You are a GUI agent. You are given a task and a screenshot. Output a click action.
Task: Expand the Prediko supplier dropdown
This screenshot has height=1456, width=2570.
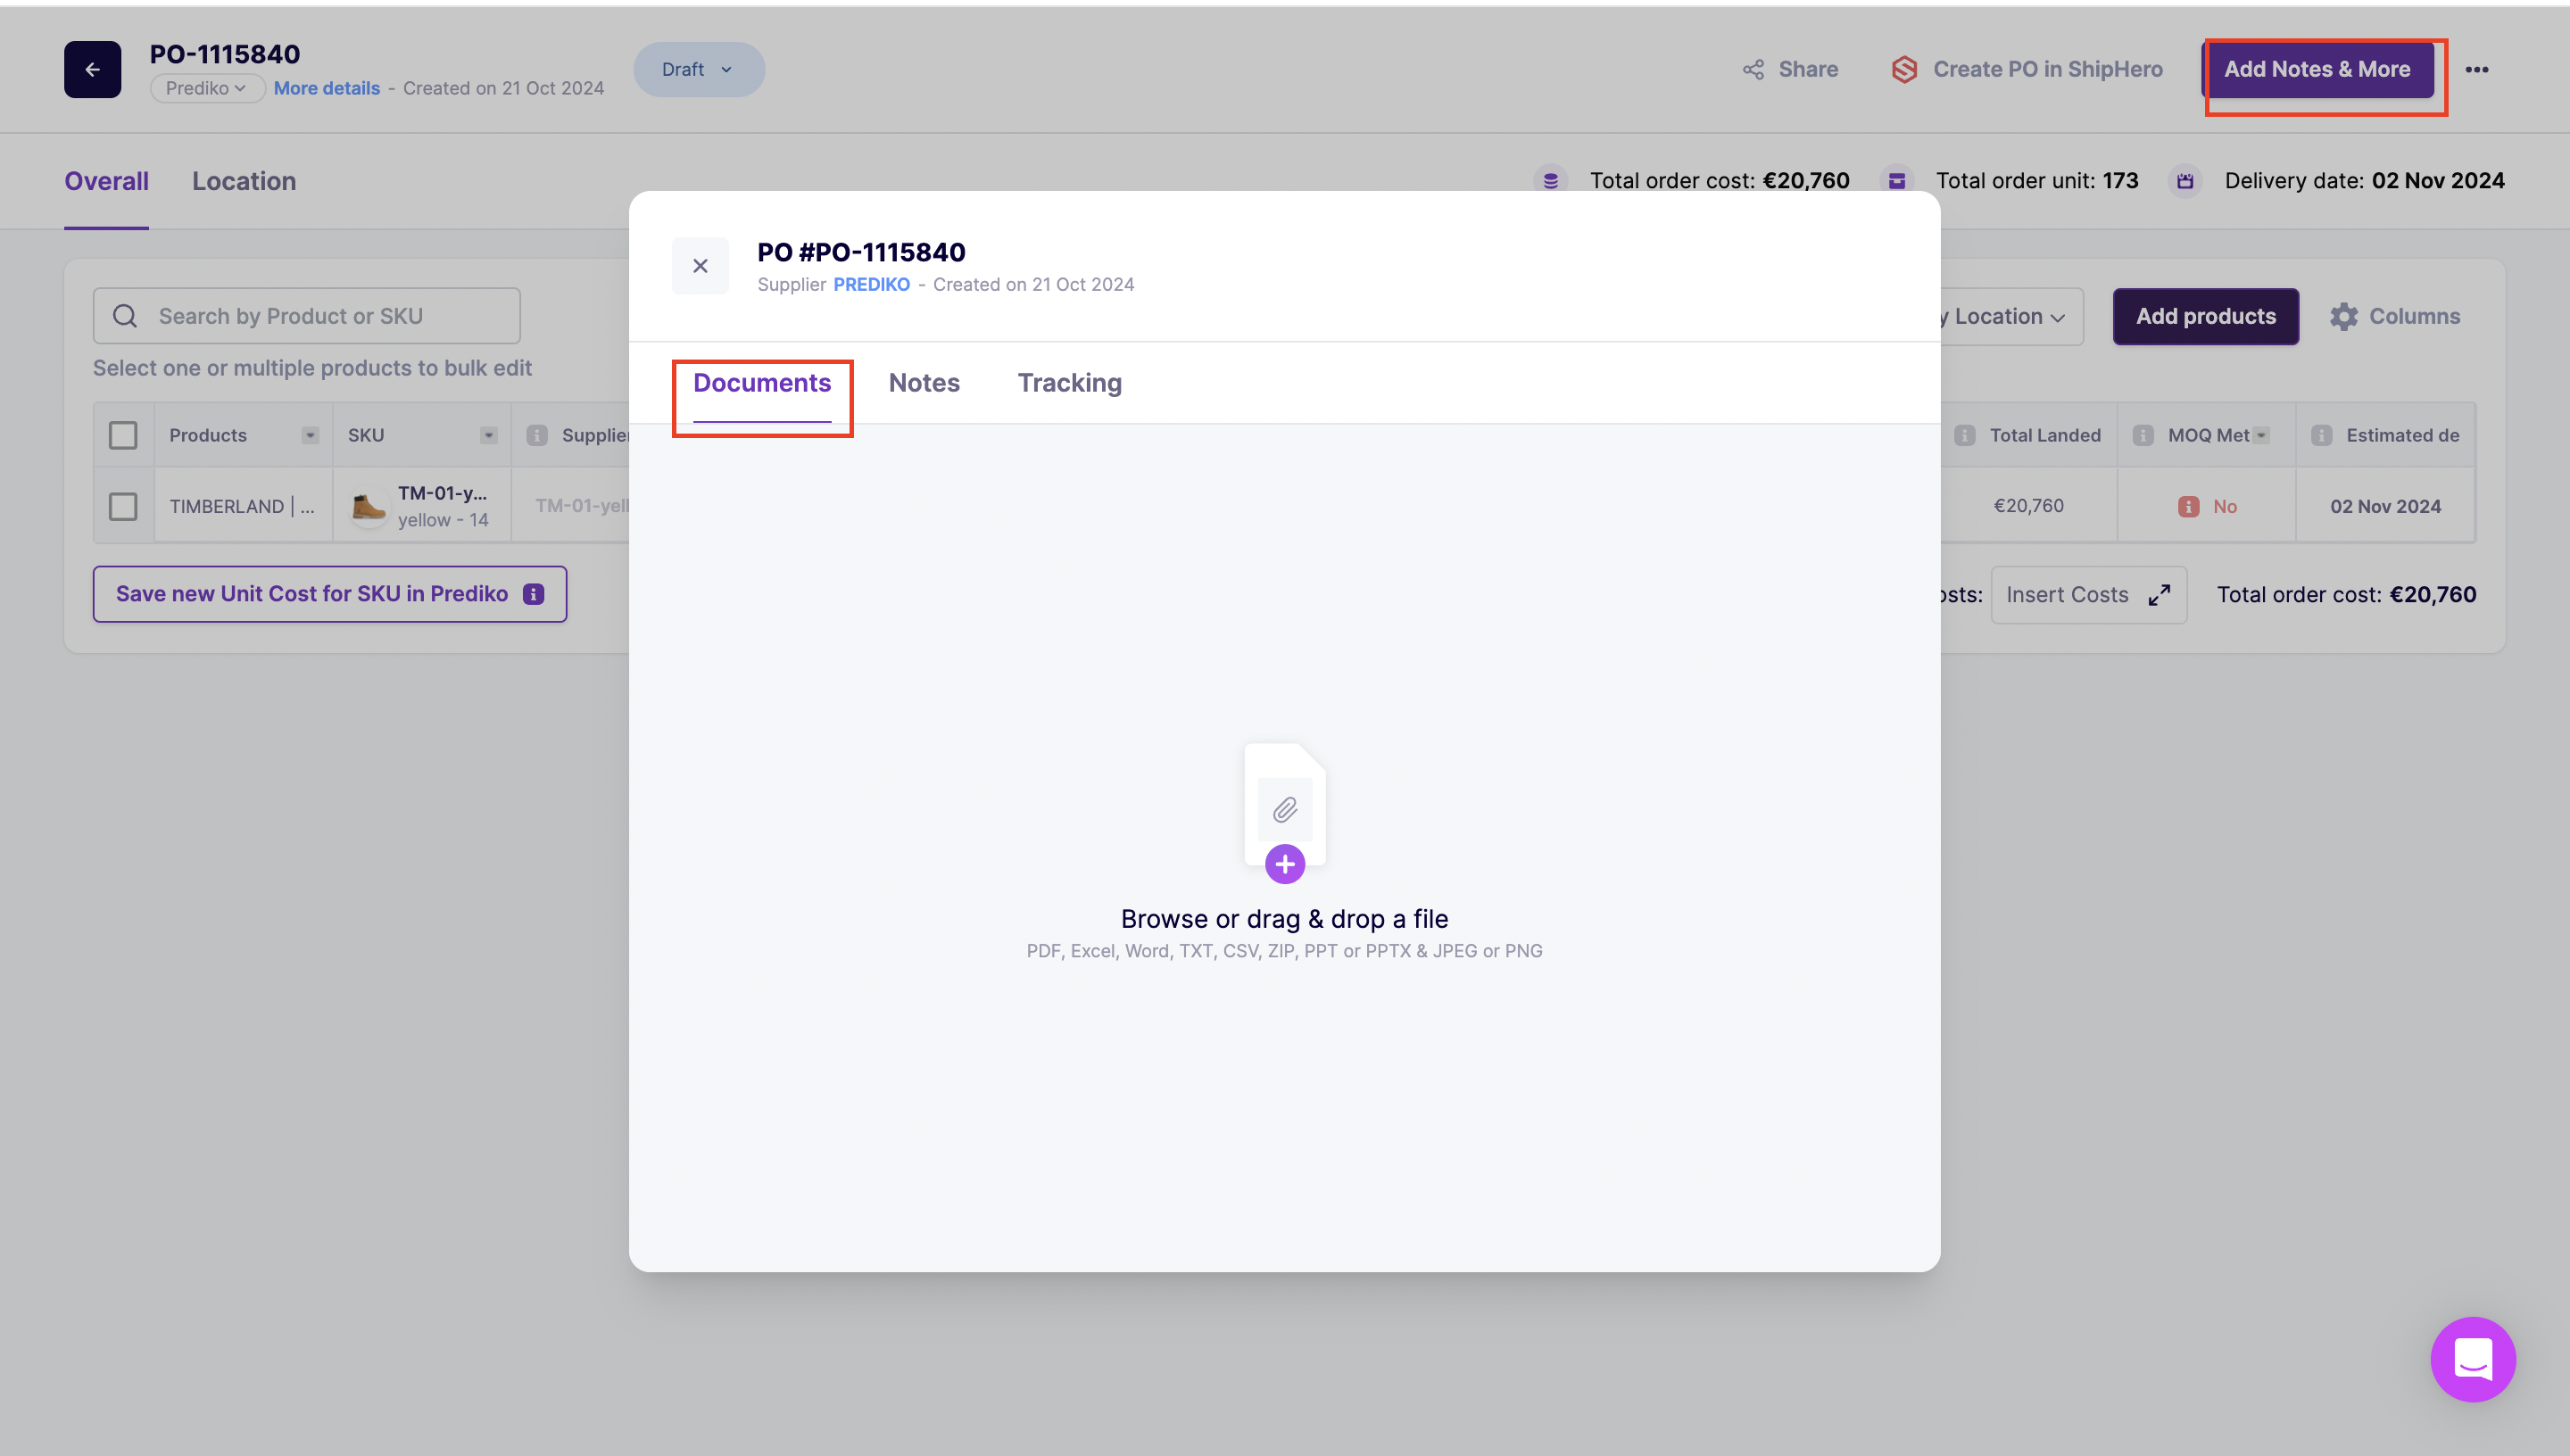pos(206,88)
